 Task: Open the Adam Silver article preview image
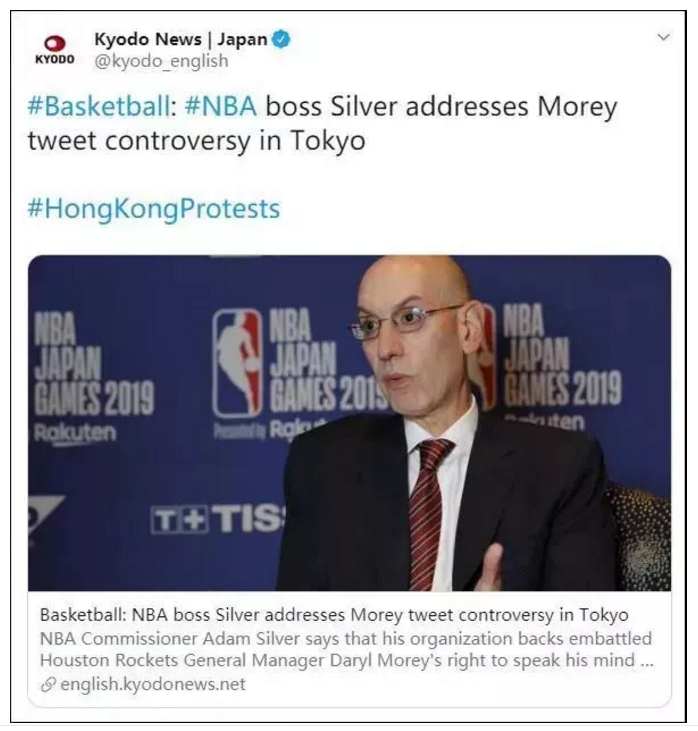(349, 423)
